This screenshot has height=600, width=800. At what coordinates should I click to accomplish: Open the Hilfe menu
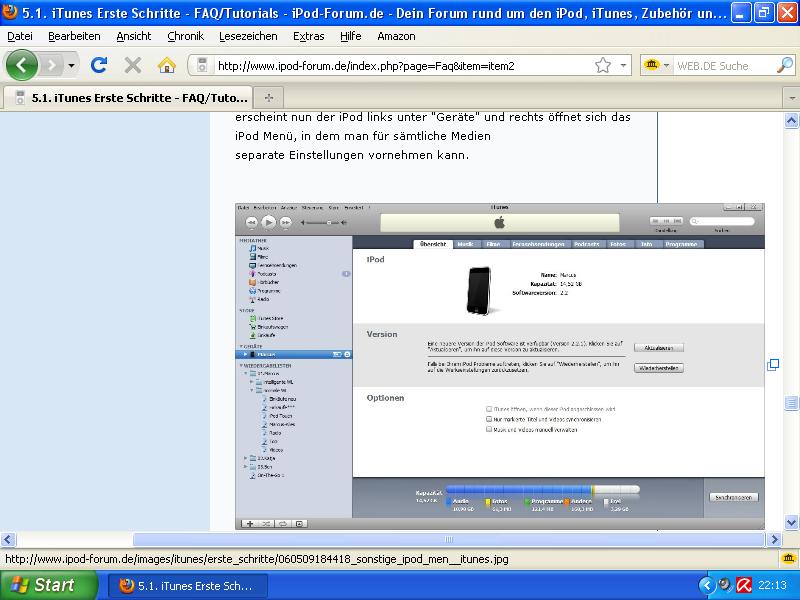351,36
